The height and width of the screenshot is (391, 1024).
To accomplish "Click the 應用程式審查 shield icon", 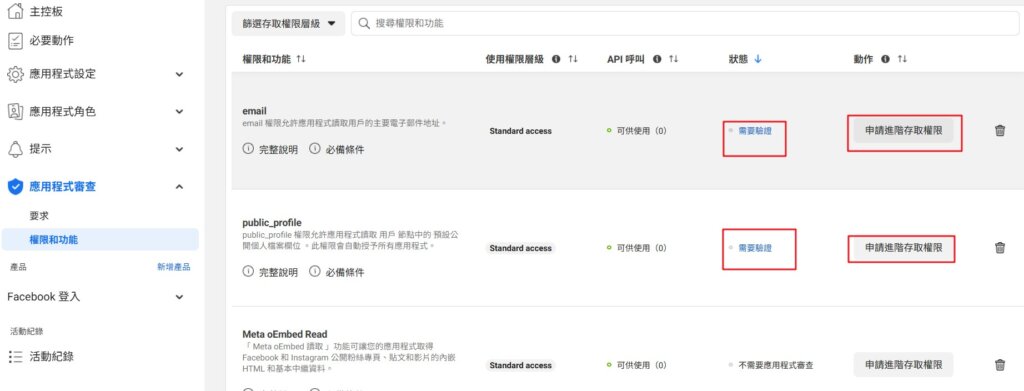I will tap(15, 187).
